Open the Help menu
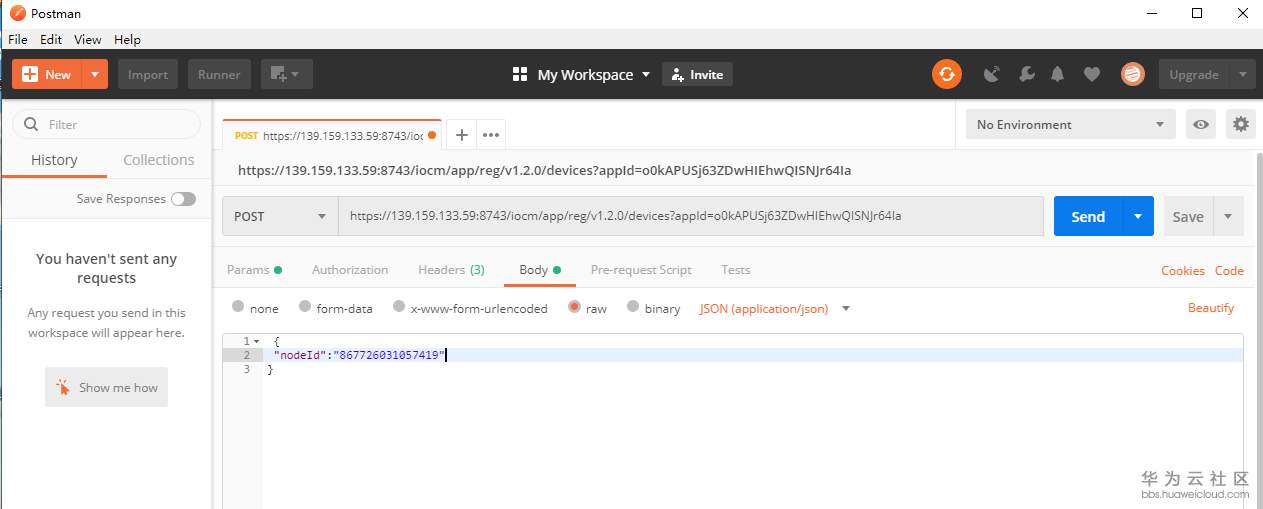Viewport: 1263px width, 509px height. (128, 40)
